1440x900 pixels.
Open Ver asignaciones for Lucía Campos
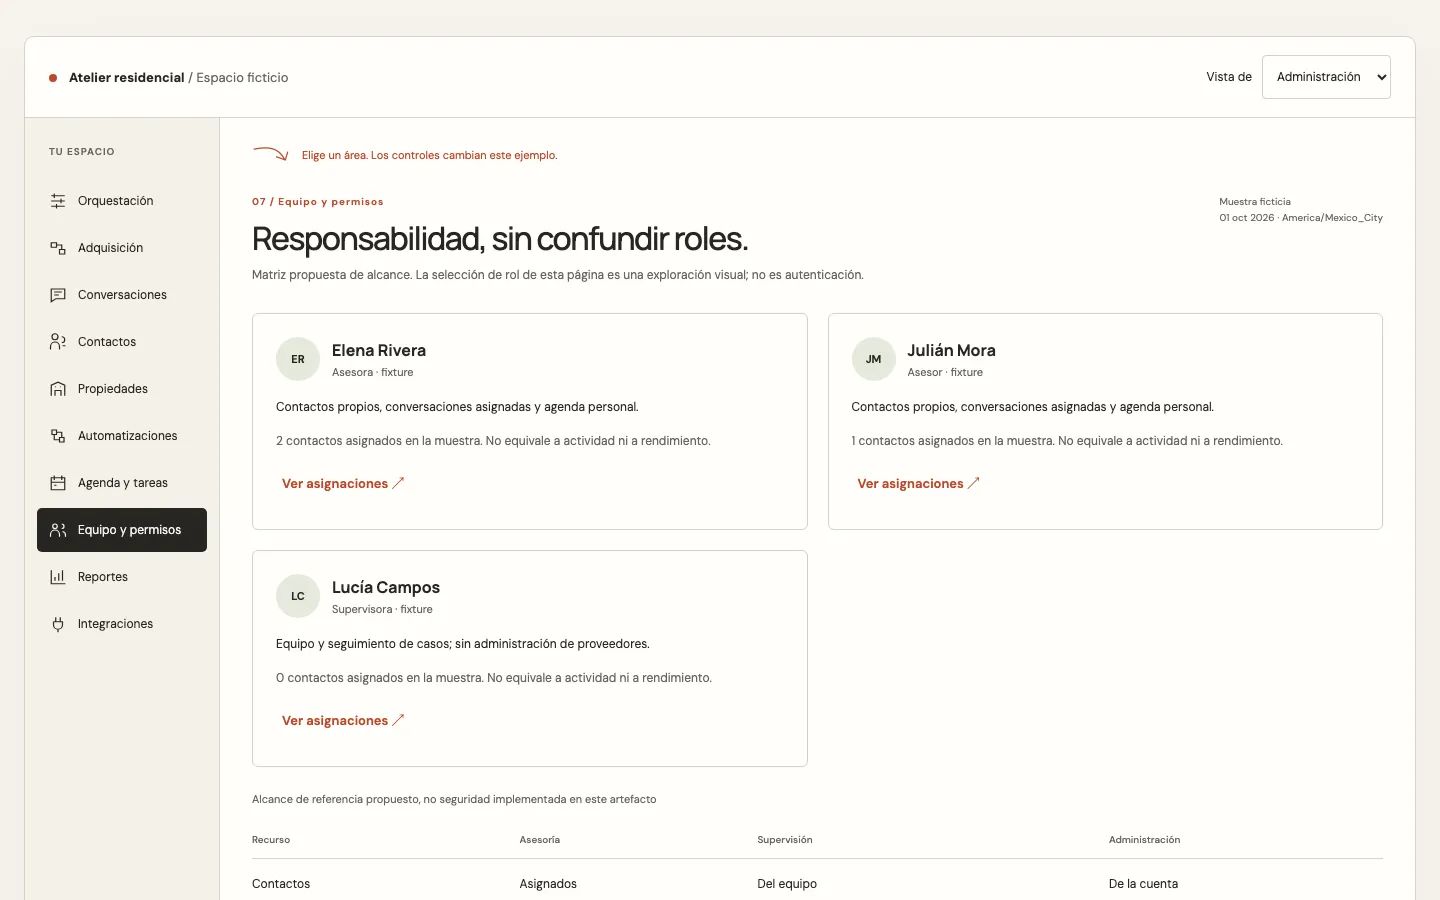click(343, 721)
